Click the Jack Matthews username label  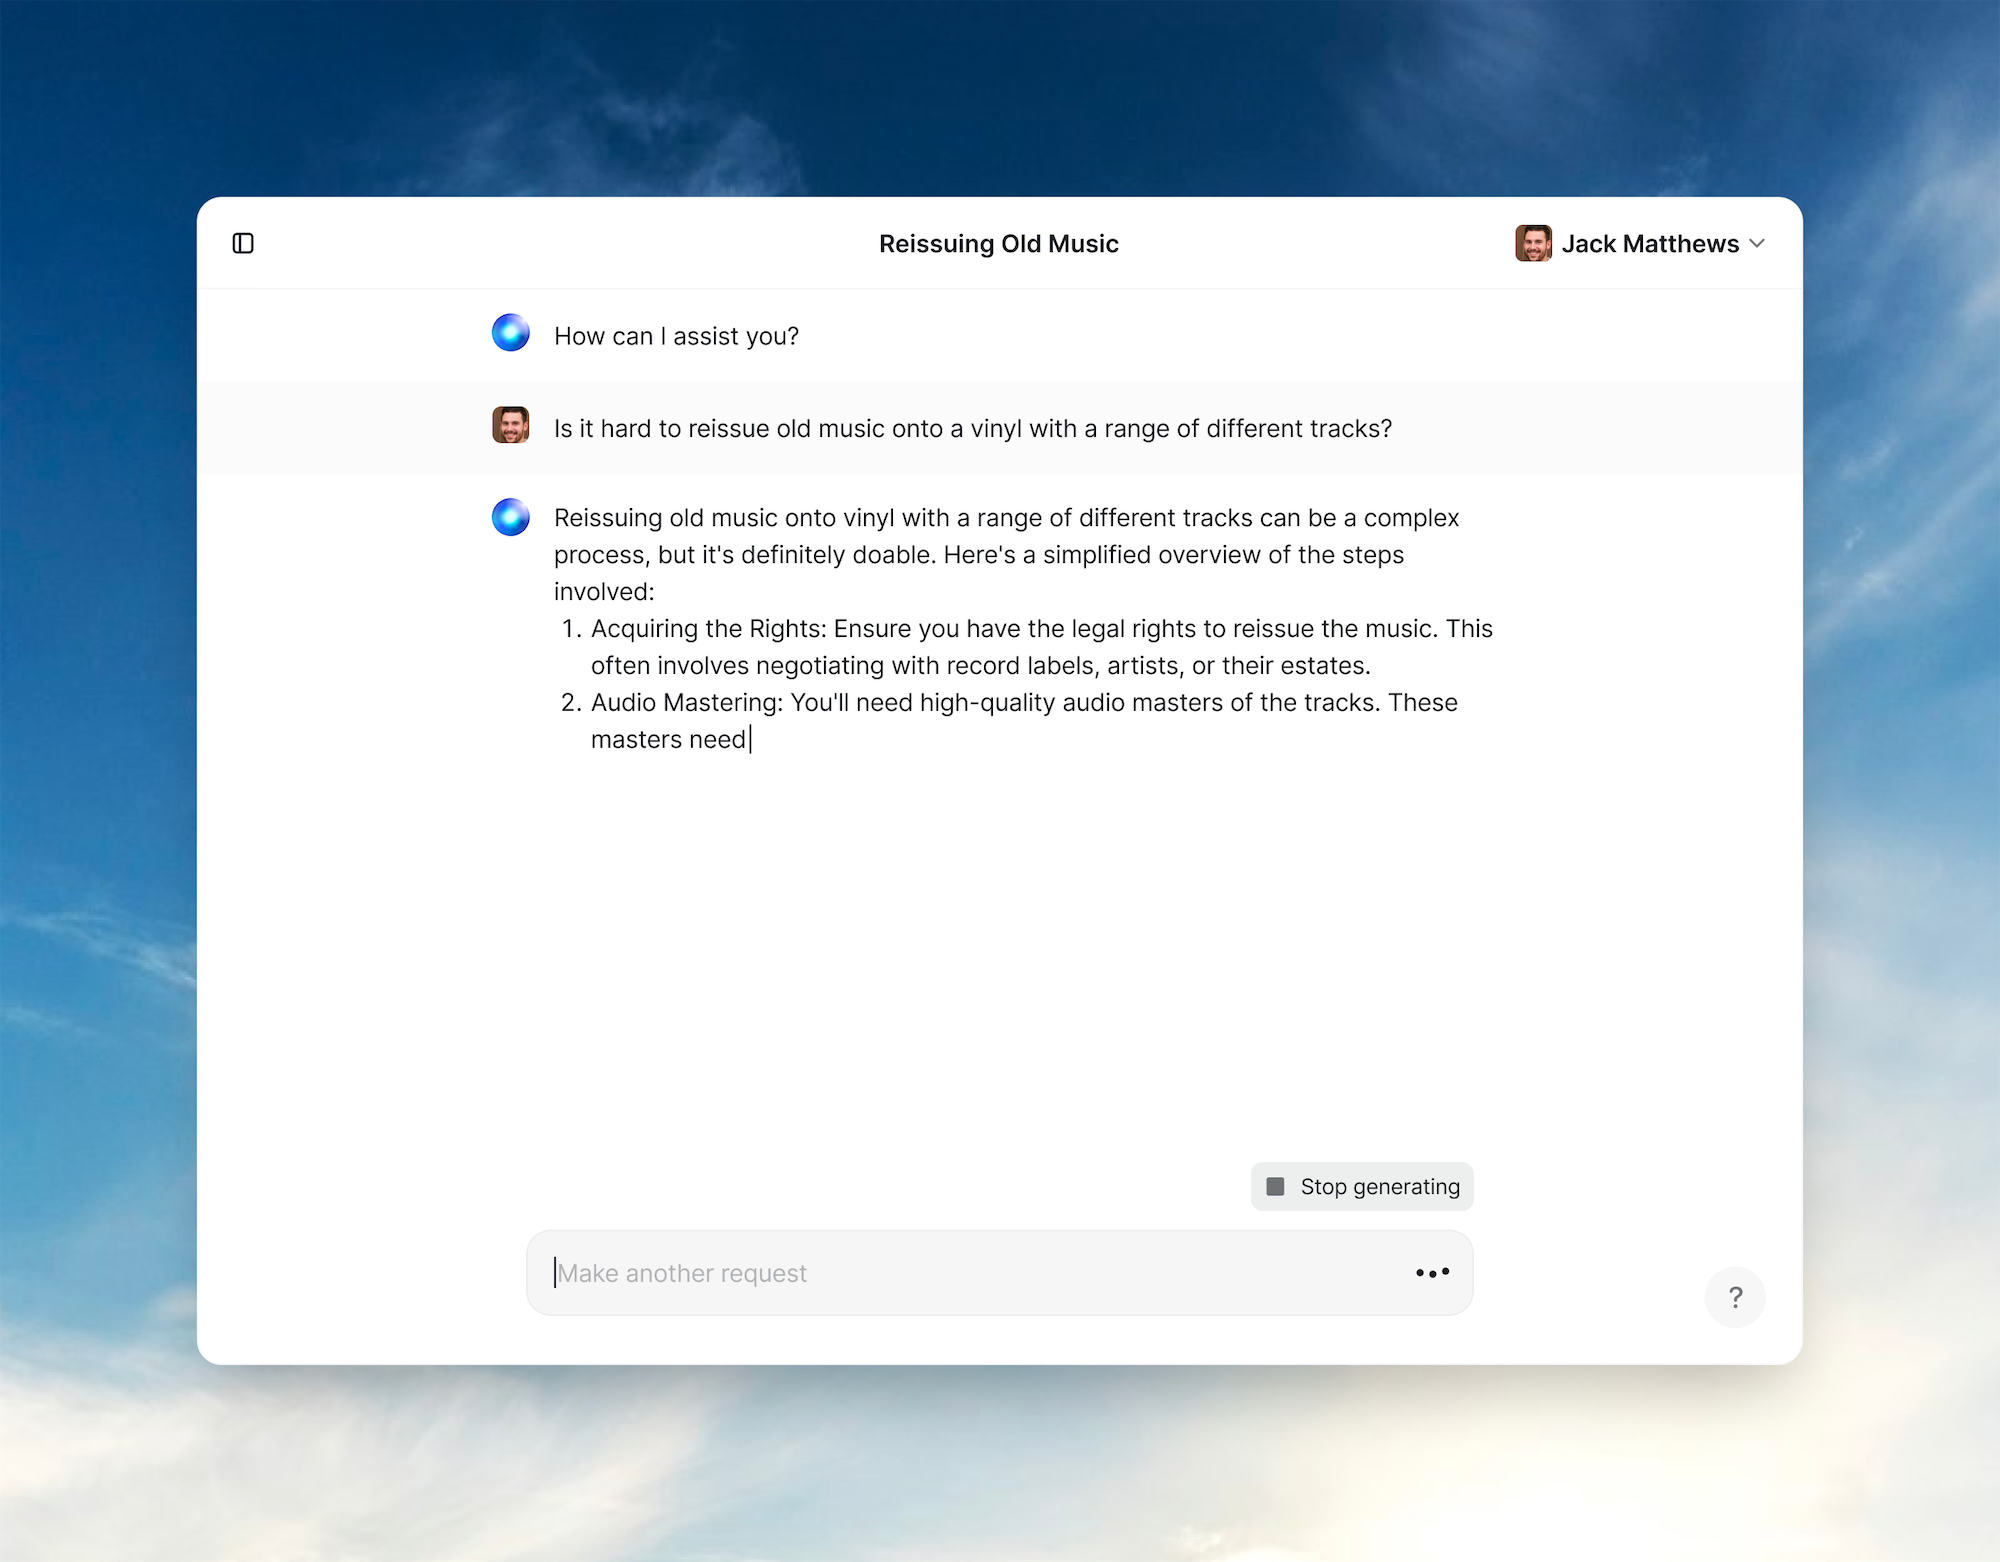click(x=1650, y=244)
